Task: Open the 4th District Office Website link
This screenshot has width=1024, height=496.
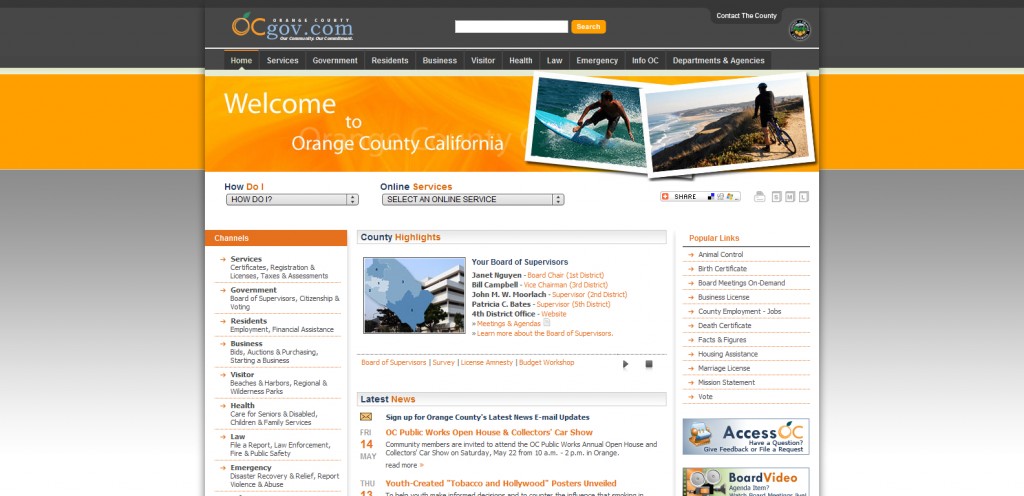Action: click(554, 314)
